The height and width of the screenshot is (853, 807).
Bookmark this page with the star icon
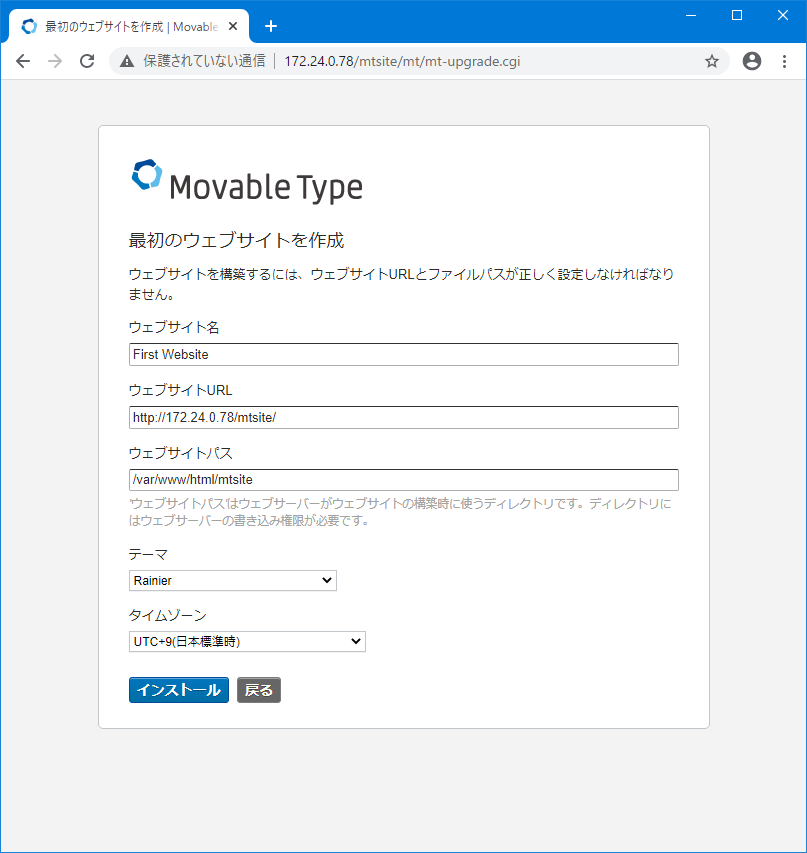(712, 61)
